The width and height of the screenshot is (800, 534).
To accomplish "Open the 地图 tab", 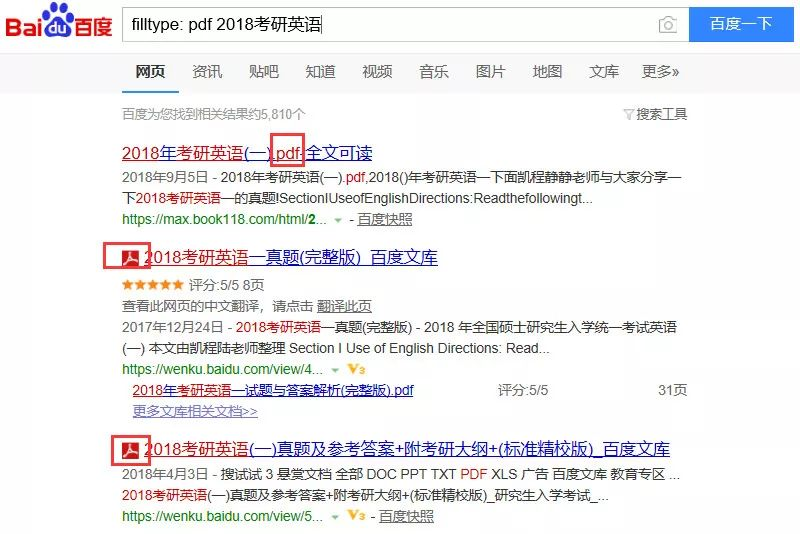I will 547,71.
